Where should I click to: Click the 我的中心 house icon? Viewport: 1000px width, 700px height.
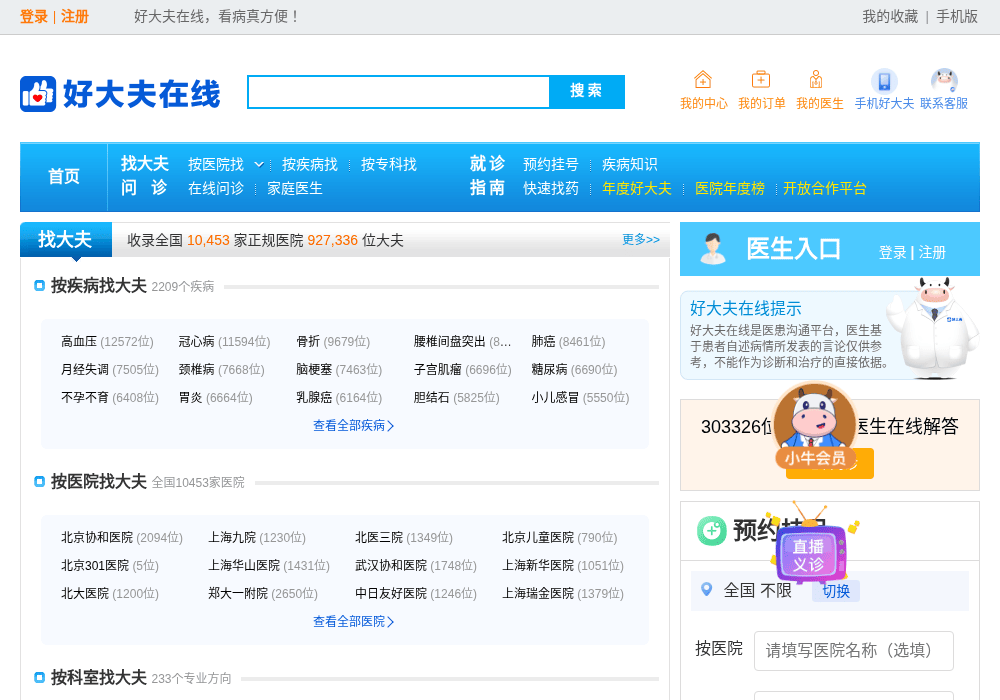click(x=703, y=80)
